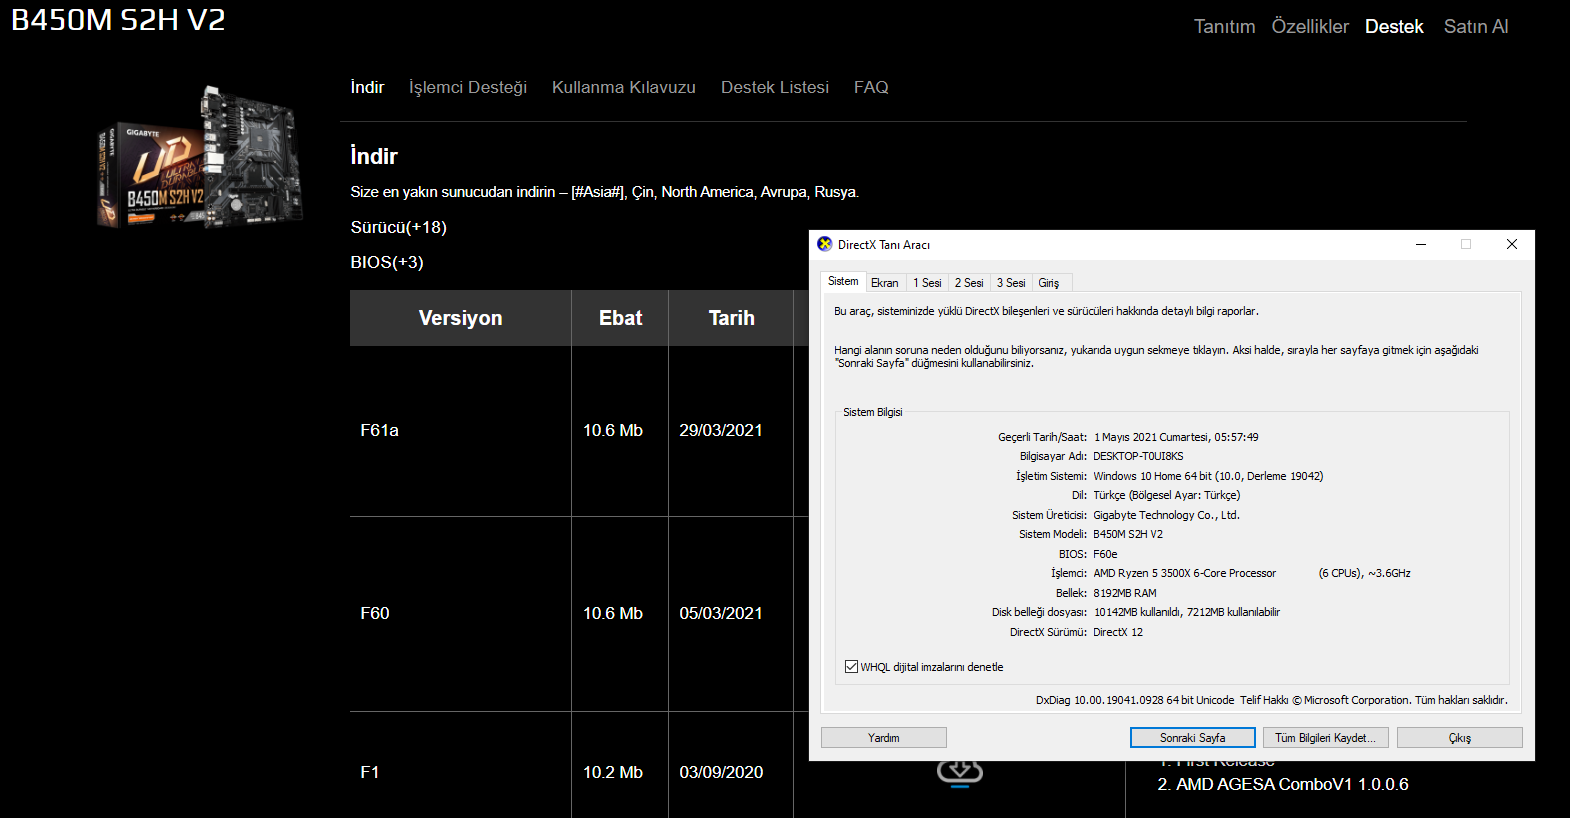1570x818 pixels.
Task: Open the Destek page link
Action: (1394, 26)
